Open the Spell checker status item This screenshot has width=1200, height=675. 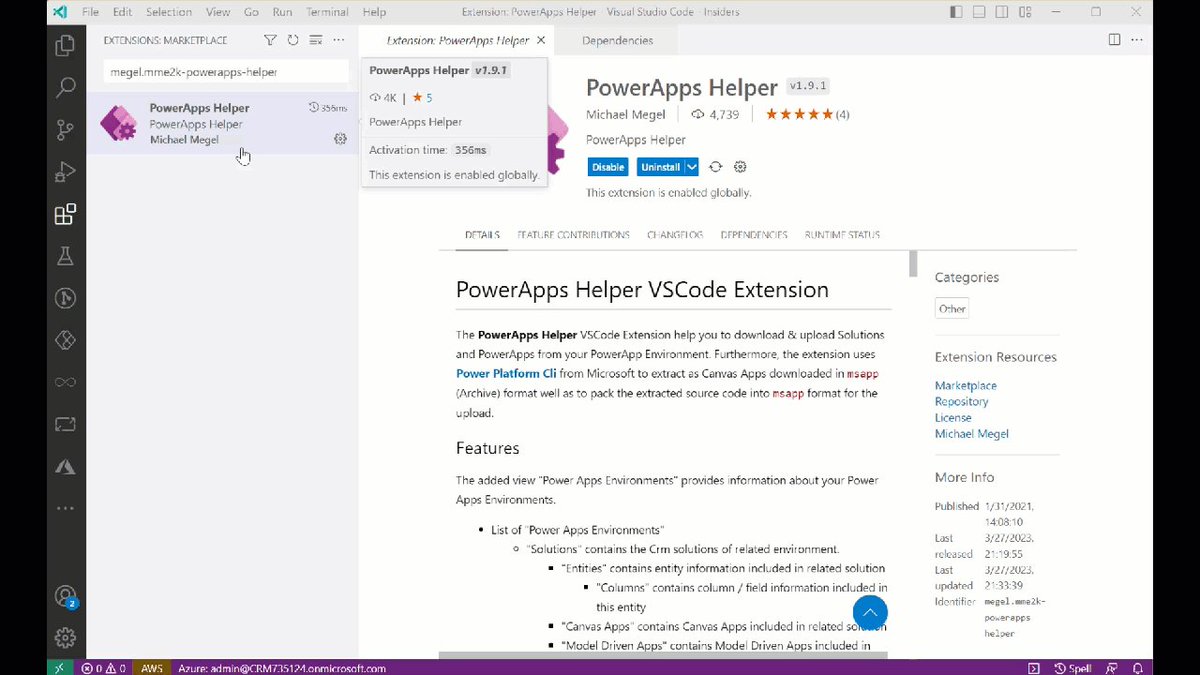pyautogui.click(x=1073, y=668)
